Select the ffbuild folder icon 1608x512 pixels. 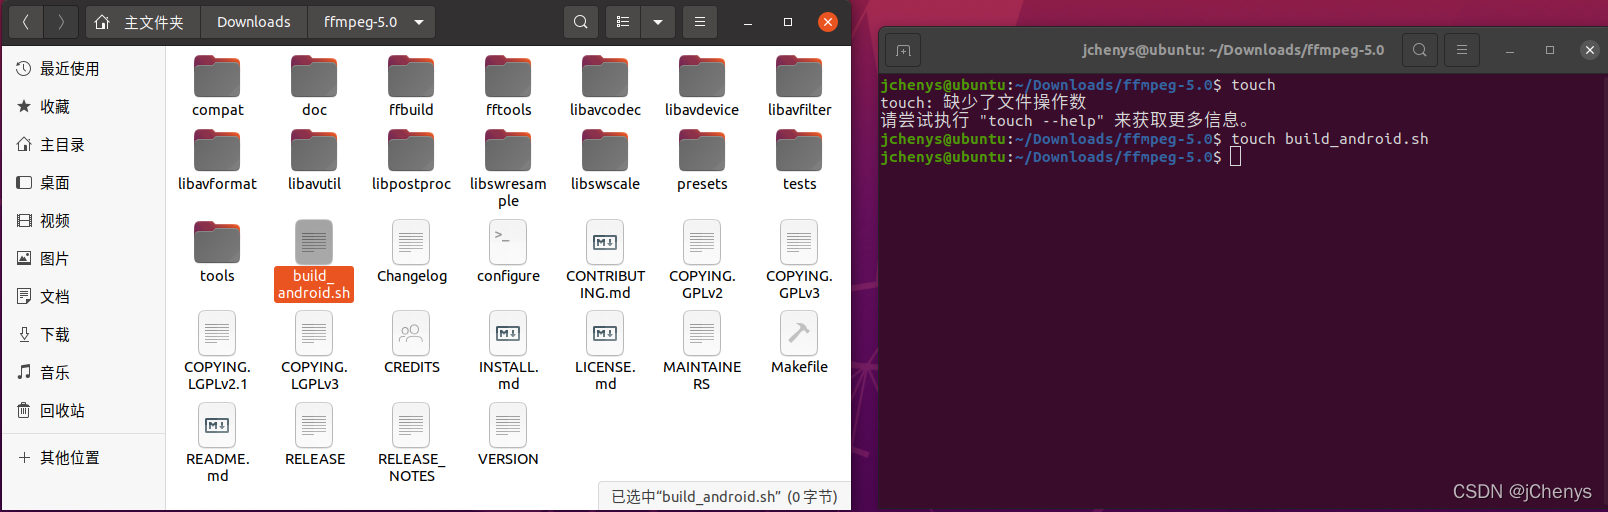coord(411,76)
